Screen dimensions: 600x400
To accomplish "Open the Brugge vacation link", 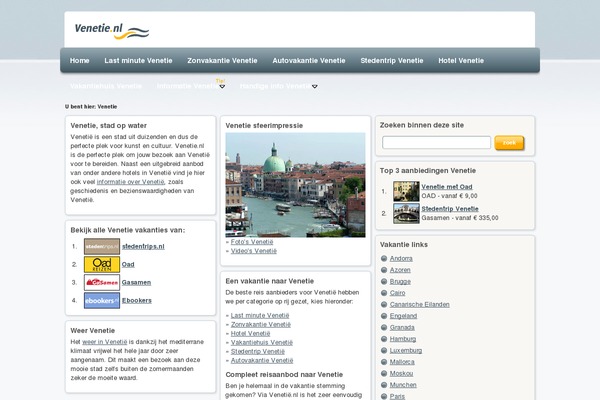I will click(x=400, y=282).
